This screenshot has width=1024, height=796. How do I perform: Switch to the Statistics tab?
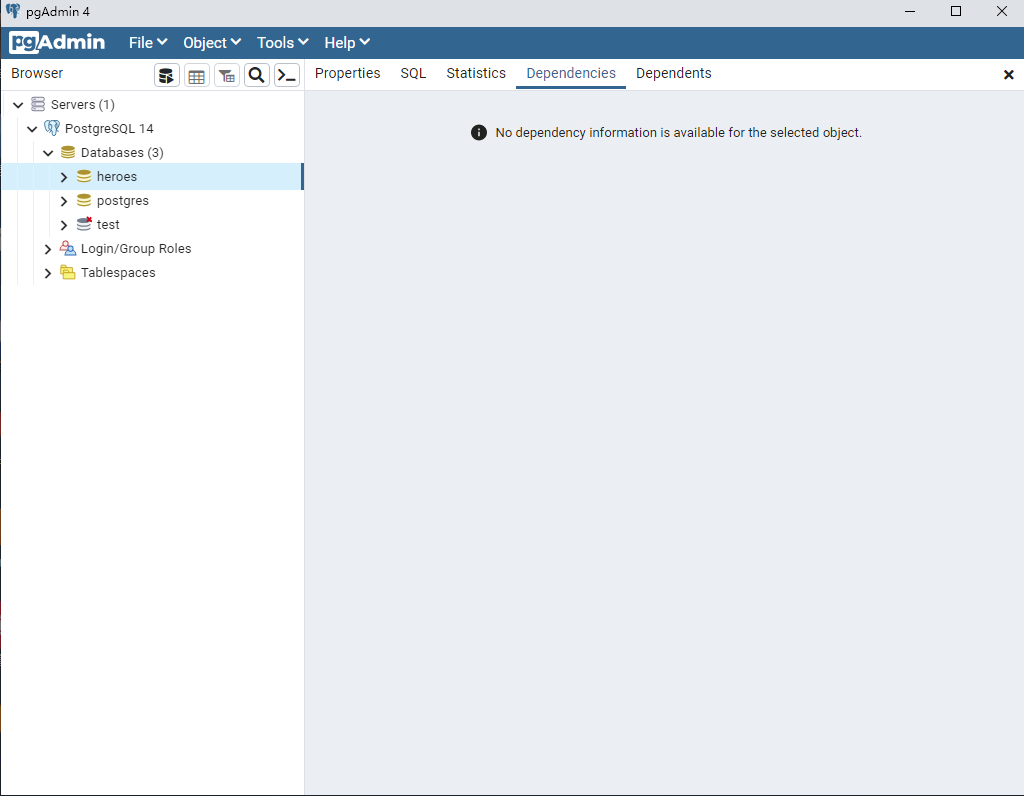[x=476, y=73]
